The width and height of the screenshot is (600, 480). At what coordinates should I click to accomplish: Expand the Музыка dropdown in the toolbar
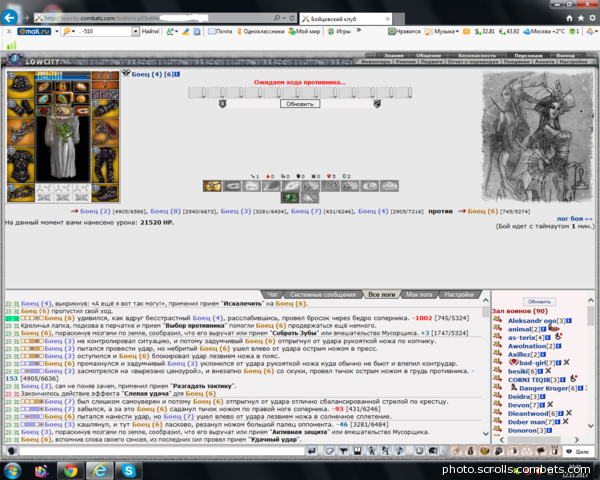(x=457, y=31)
